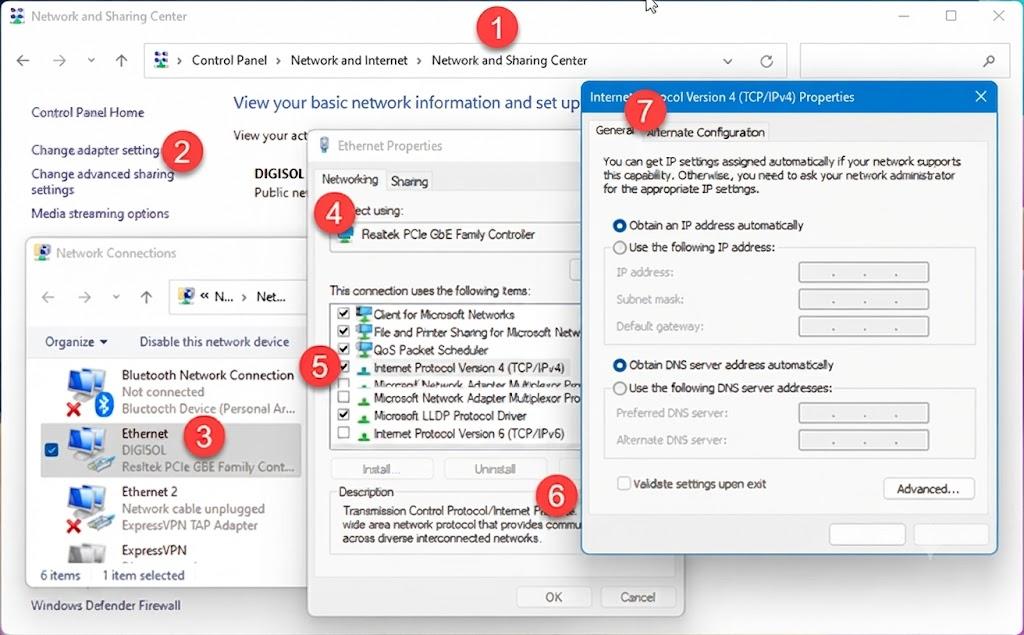Click Realtek PCIe GbE Family Controller field
1024x635 pixels.
click(x=455, y=235)
